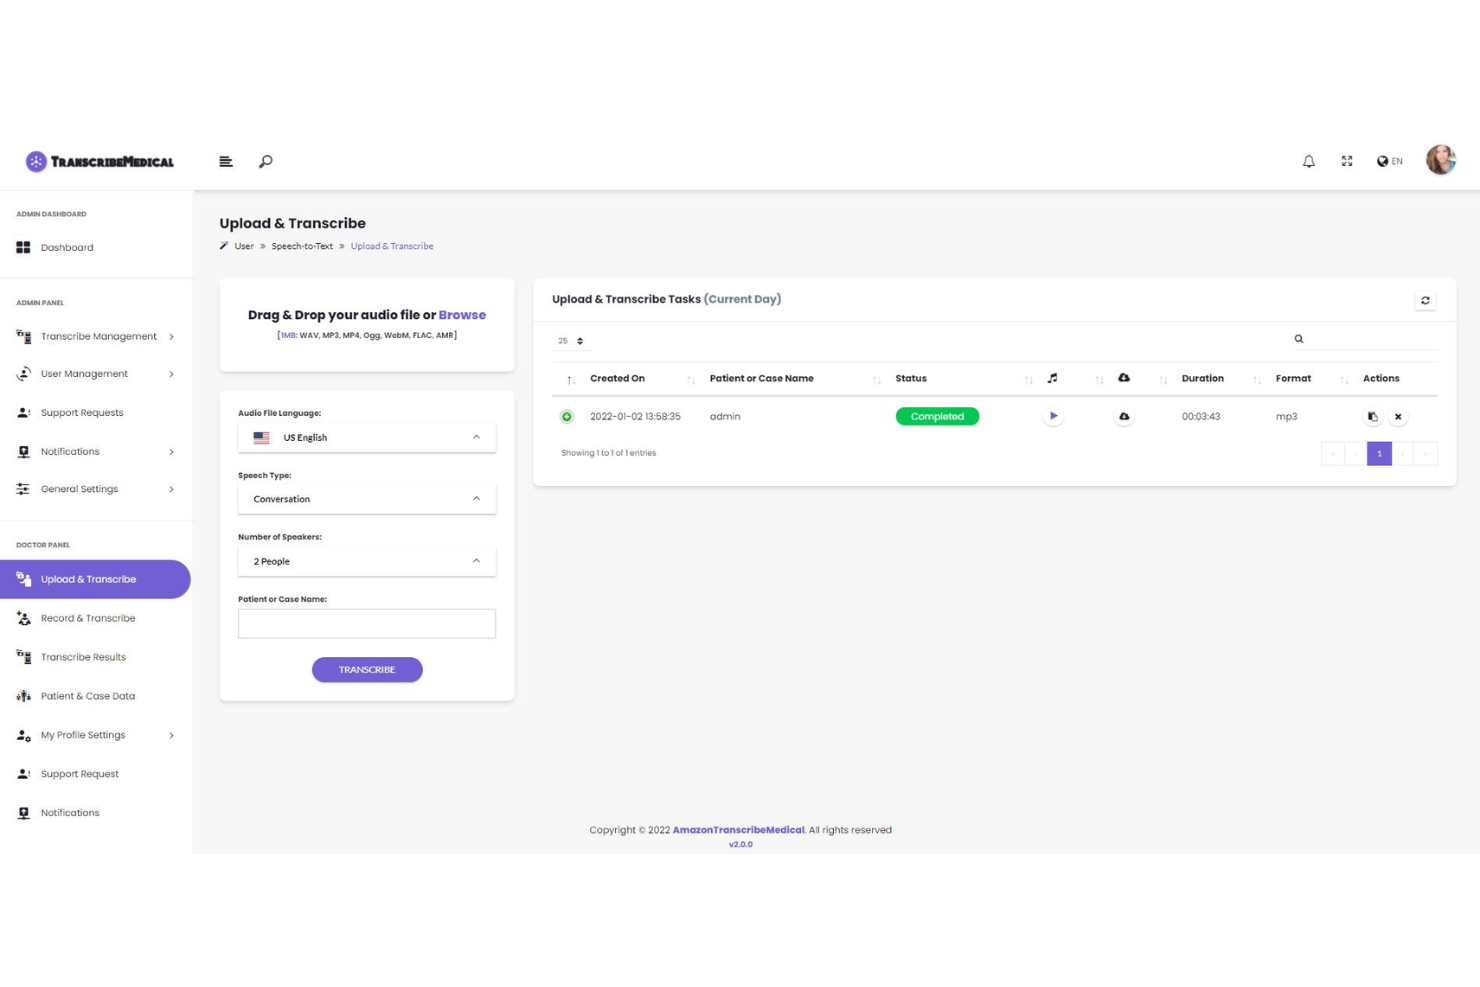
Task: Open the EN language selector
Action: click(1389, 161)
